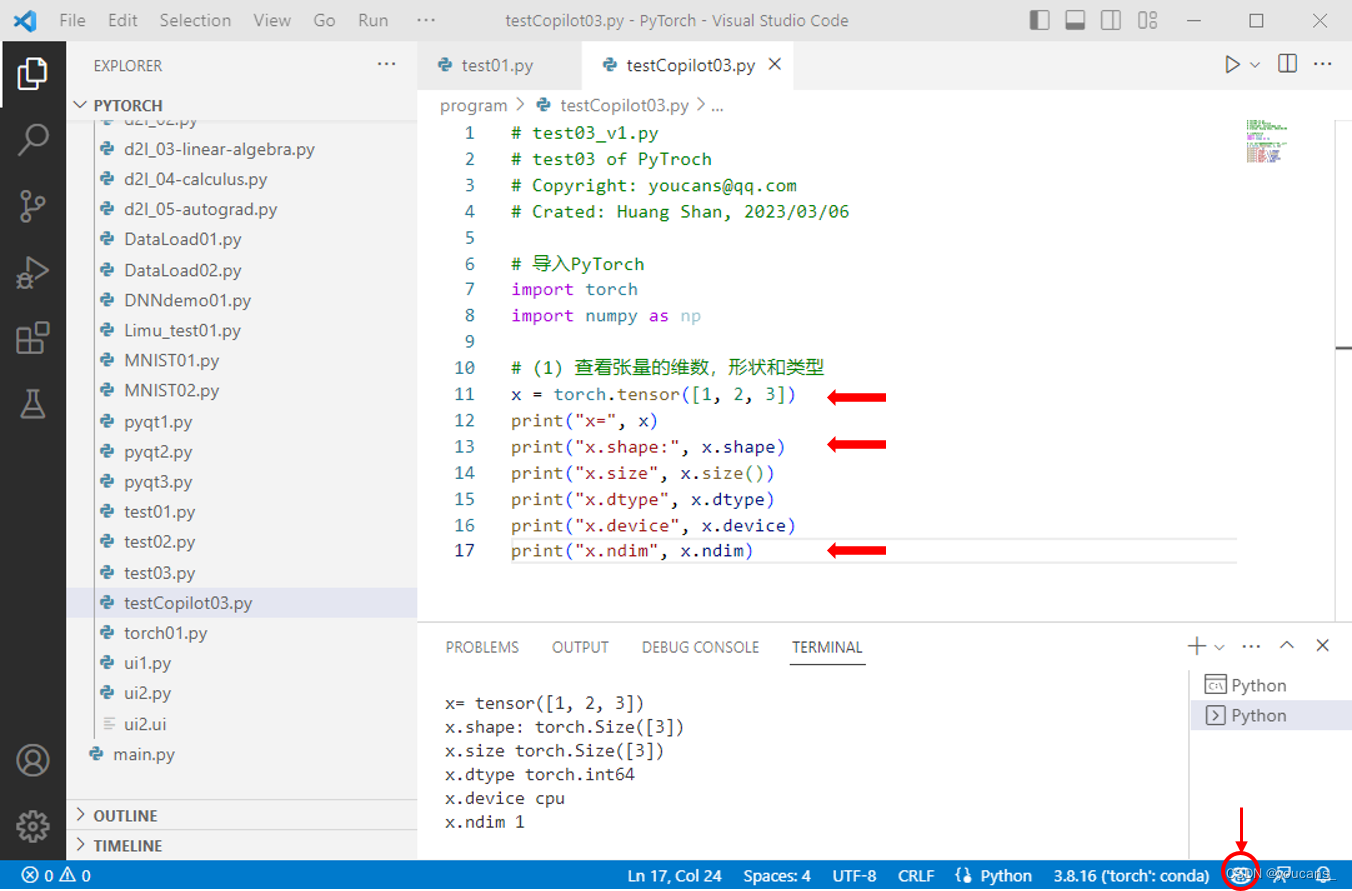This screenshot has height=891, width=1352.
Task: Toggle Secondary Side Bar visibility
Action: point(1111,20)
